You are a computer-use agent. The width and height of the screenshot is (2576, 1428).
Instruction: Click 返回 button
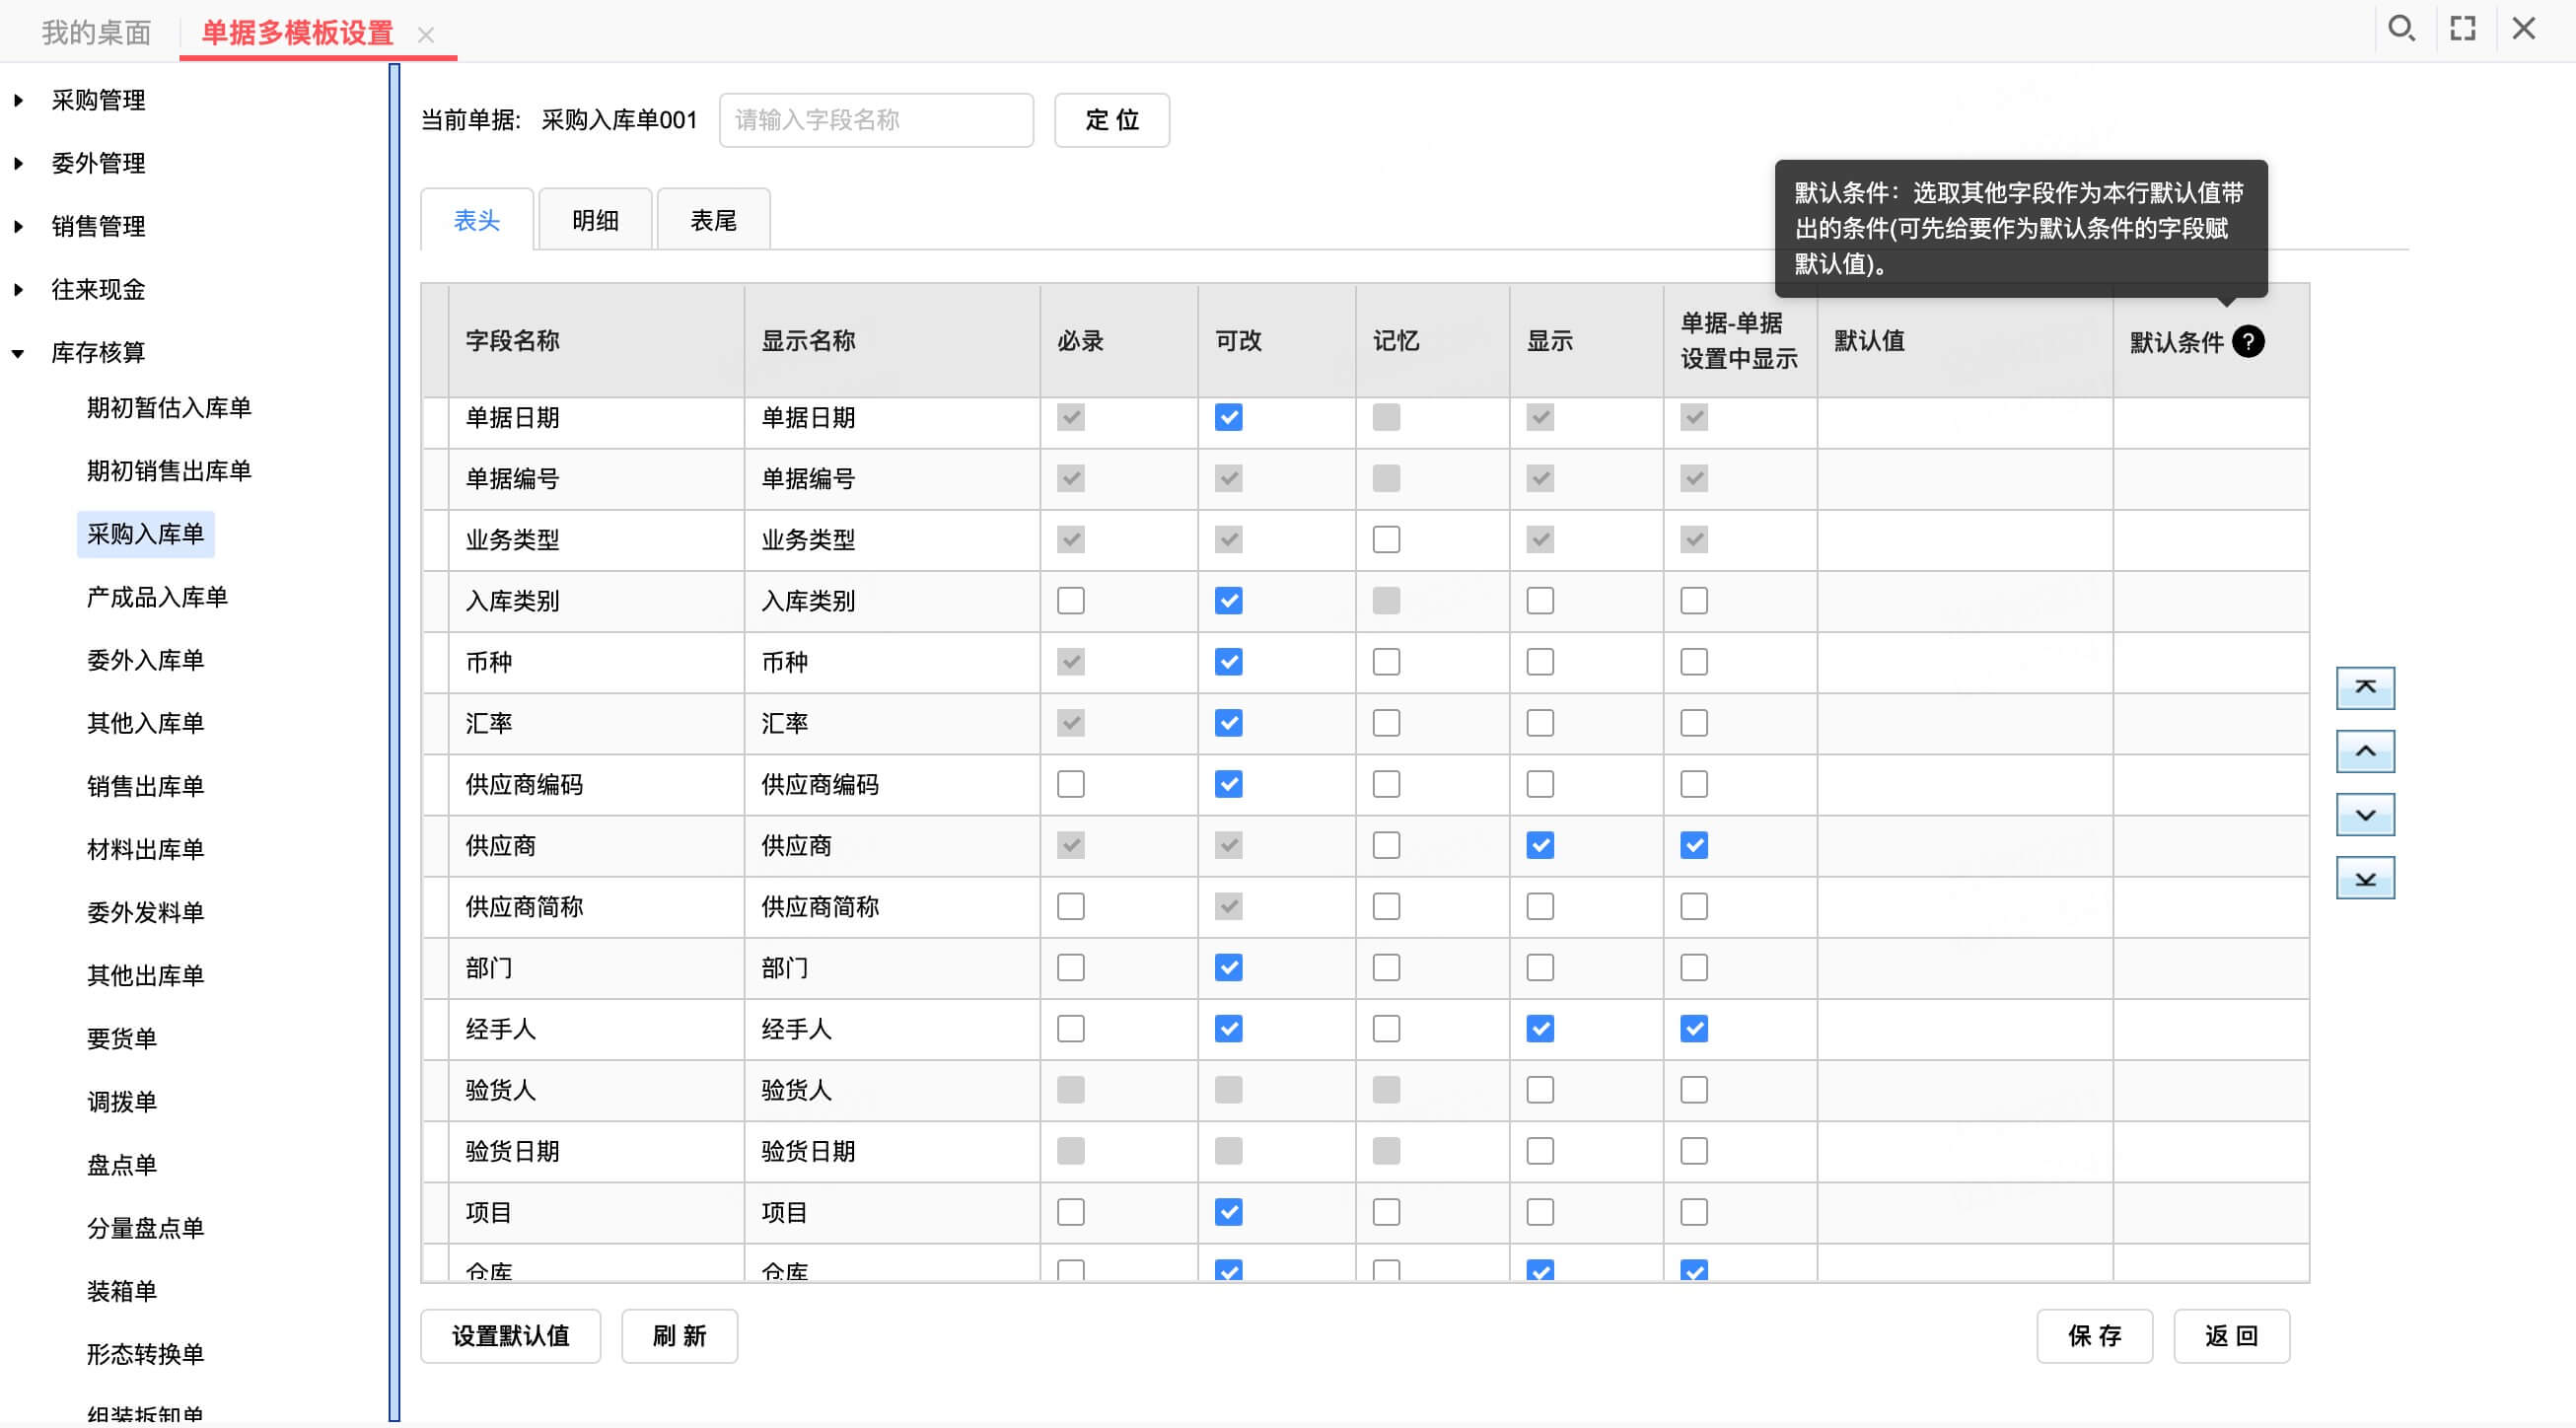pyautogui.click(x=2231, y=1336)
